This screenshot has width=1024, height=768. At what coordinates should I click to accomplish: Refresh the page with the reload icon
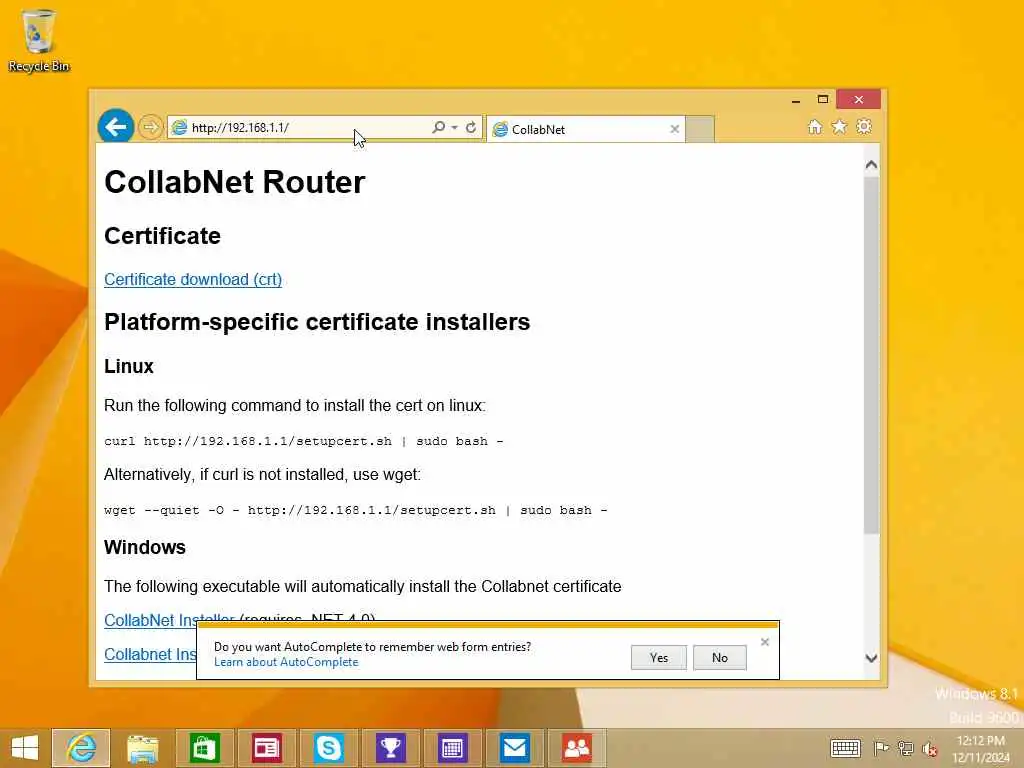(471, 127)
